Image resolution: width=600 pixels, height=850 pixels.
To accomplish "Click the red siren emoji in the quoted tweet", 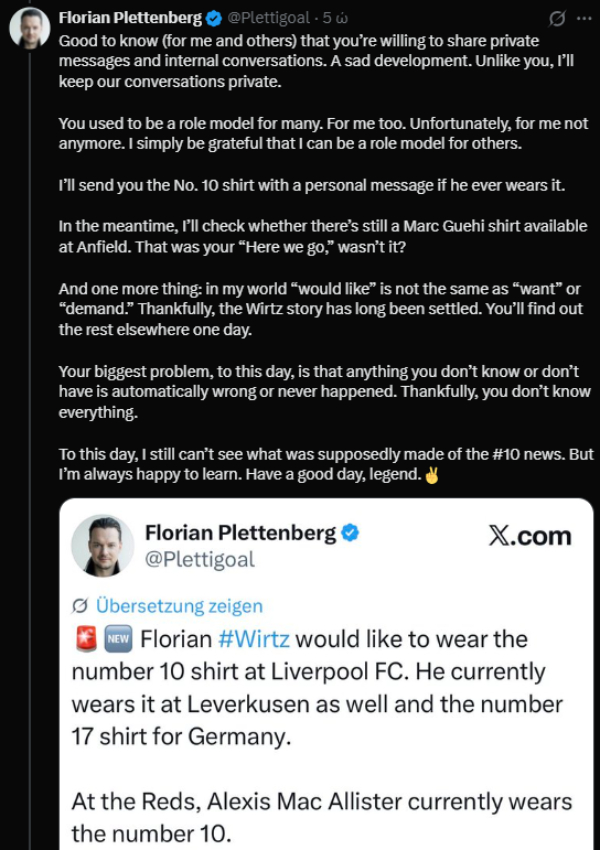I will tap(85, 639).
